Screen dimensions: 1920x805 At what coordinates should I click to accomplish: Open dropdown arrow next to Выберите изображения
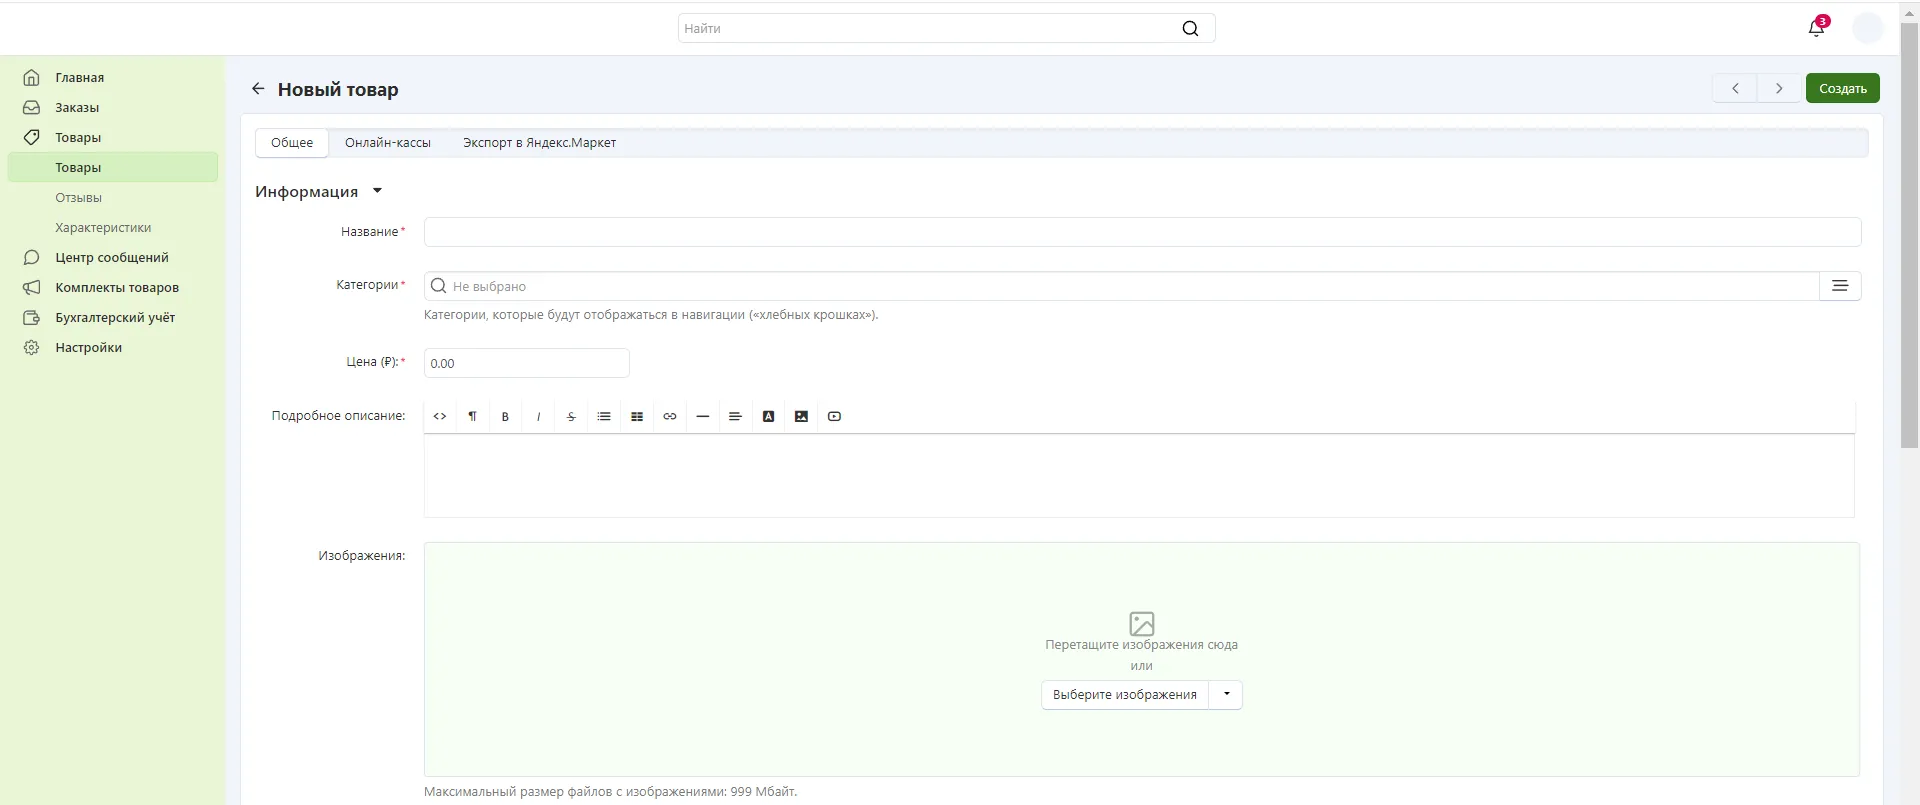[x=1226, y=695]
